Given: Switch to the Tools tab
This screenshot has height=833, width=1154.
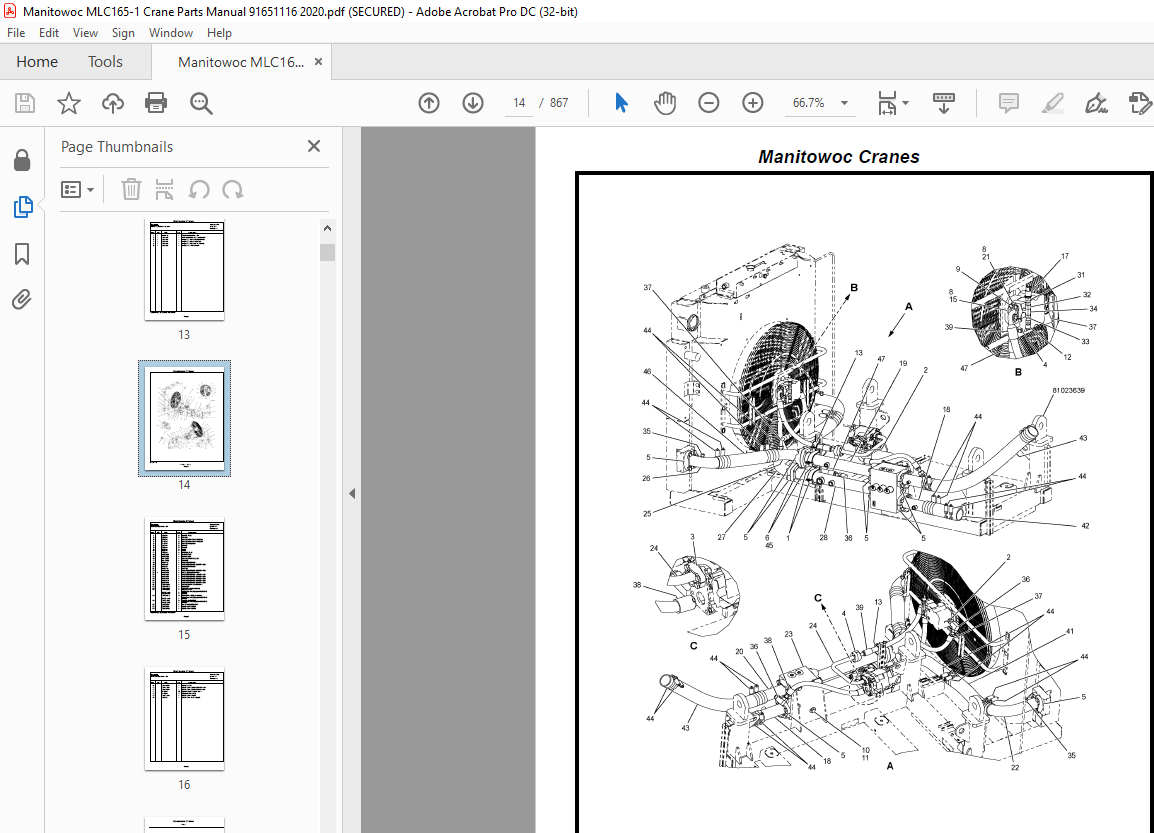Looking at the screenshot, I should 105,62.
